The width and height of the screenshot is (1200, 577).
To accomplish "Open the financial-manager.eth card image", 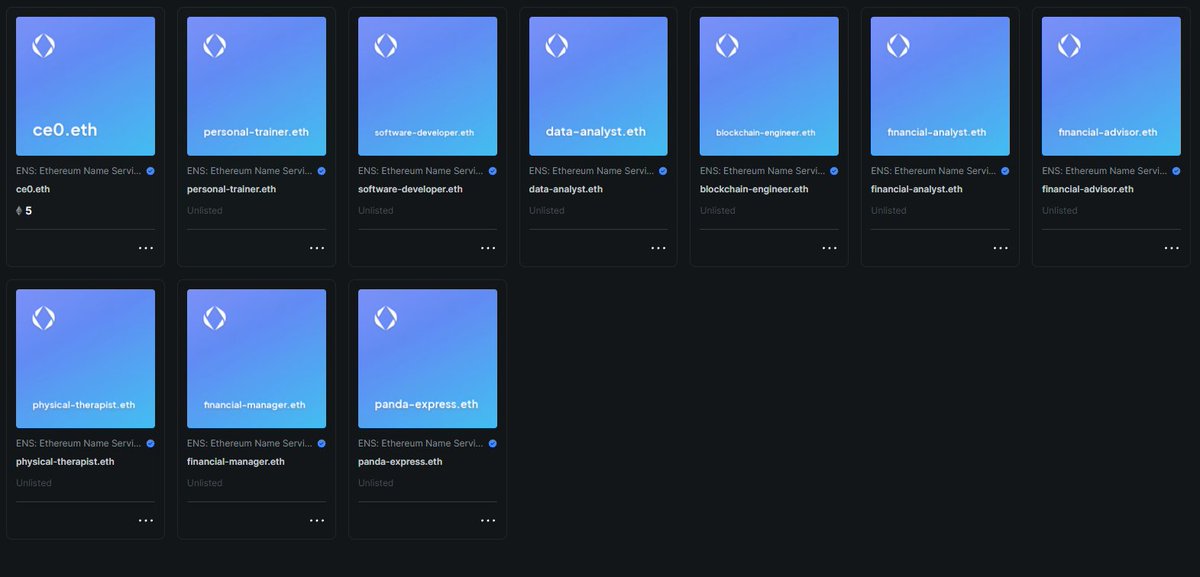I will pos(257,359).
